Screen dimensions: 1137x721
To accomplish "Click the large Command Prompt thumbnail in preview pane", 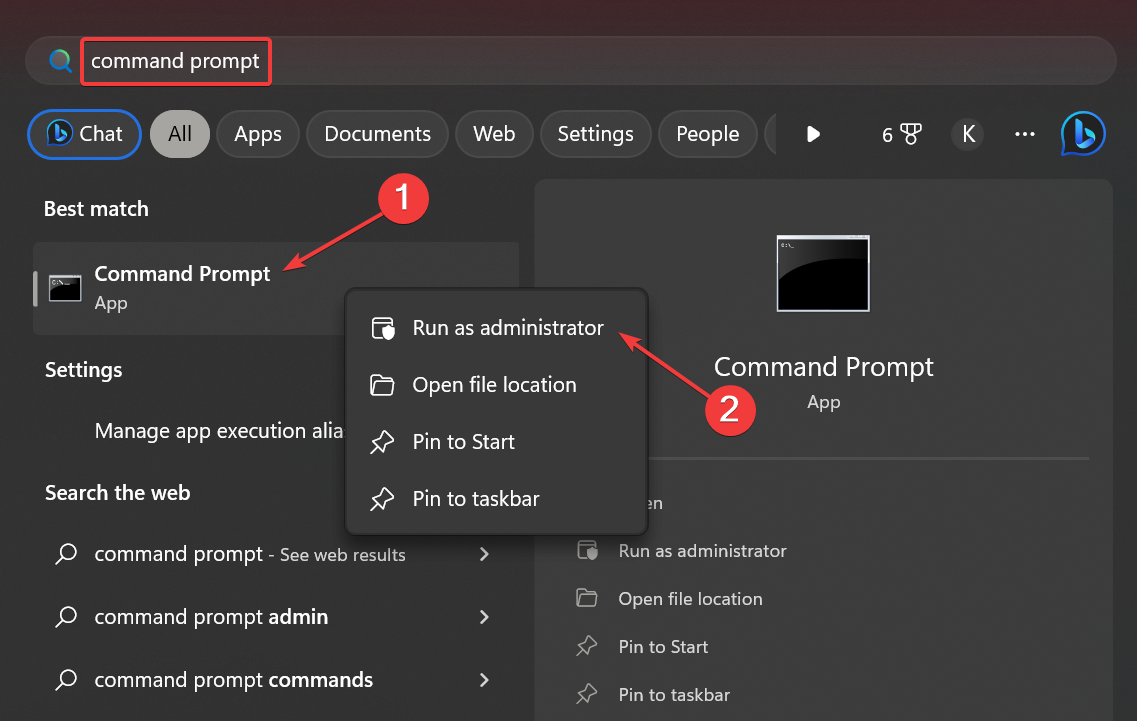I will click(823, 273).
